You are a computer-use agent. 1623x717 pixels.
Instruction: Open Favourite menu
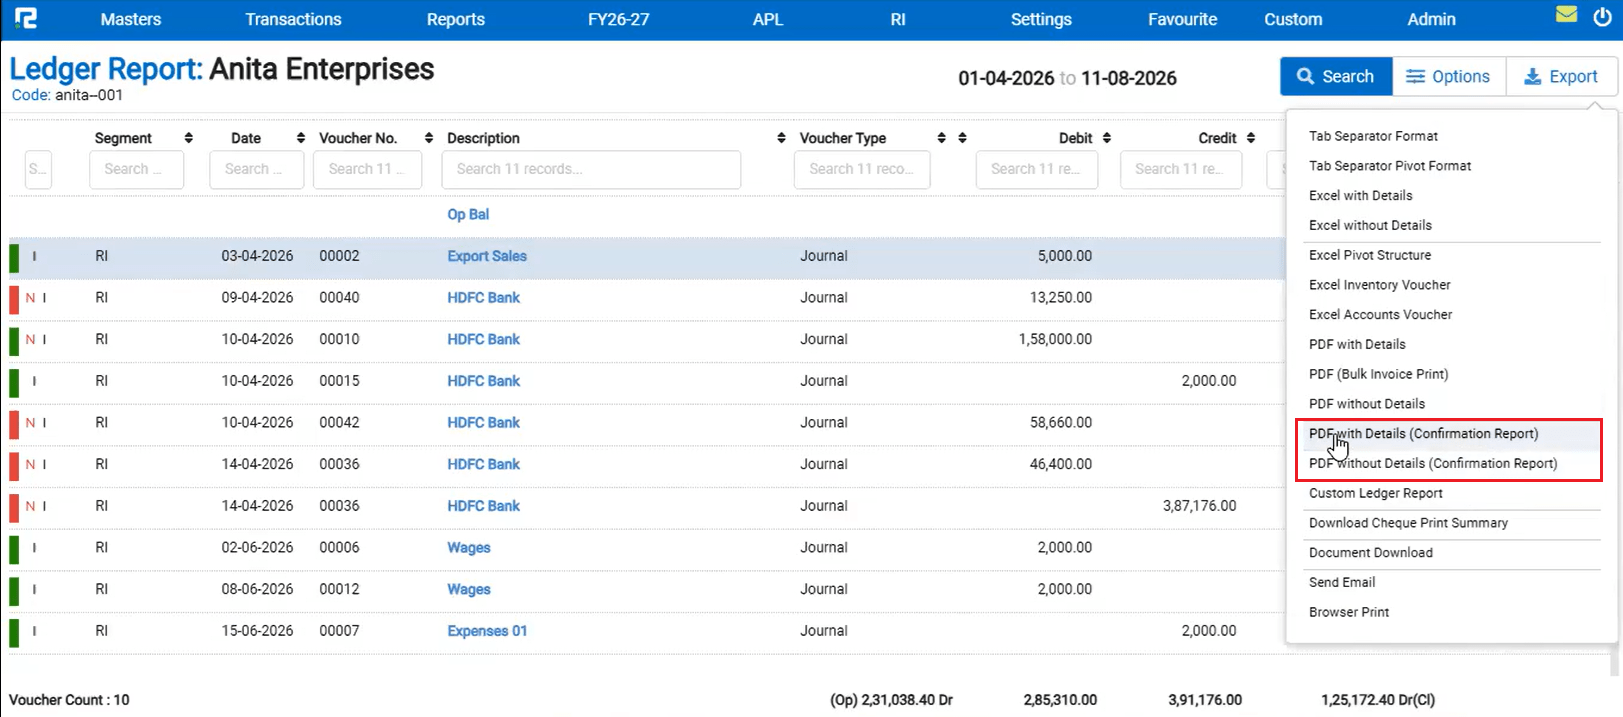[x=1183, y=19]
